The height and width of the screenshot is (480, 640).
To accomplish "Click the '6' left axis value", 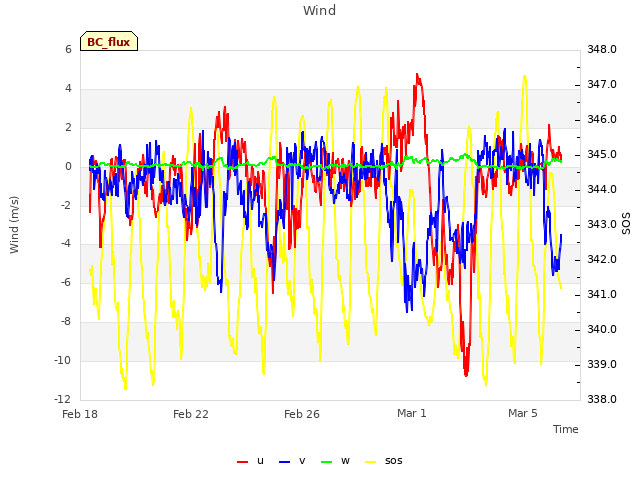I will (68, 49).
